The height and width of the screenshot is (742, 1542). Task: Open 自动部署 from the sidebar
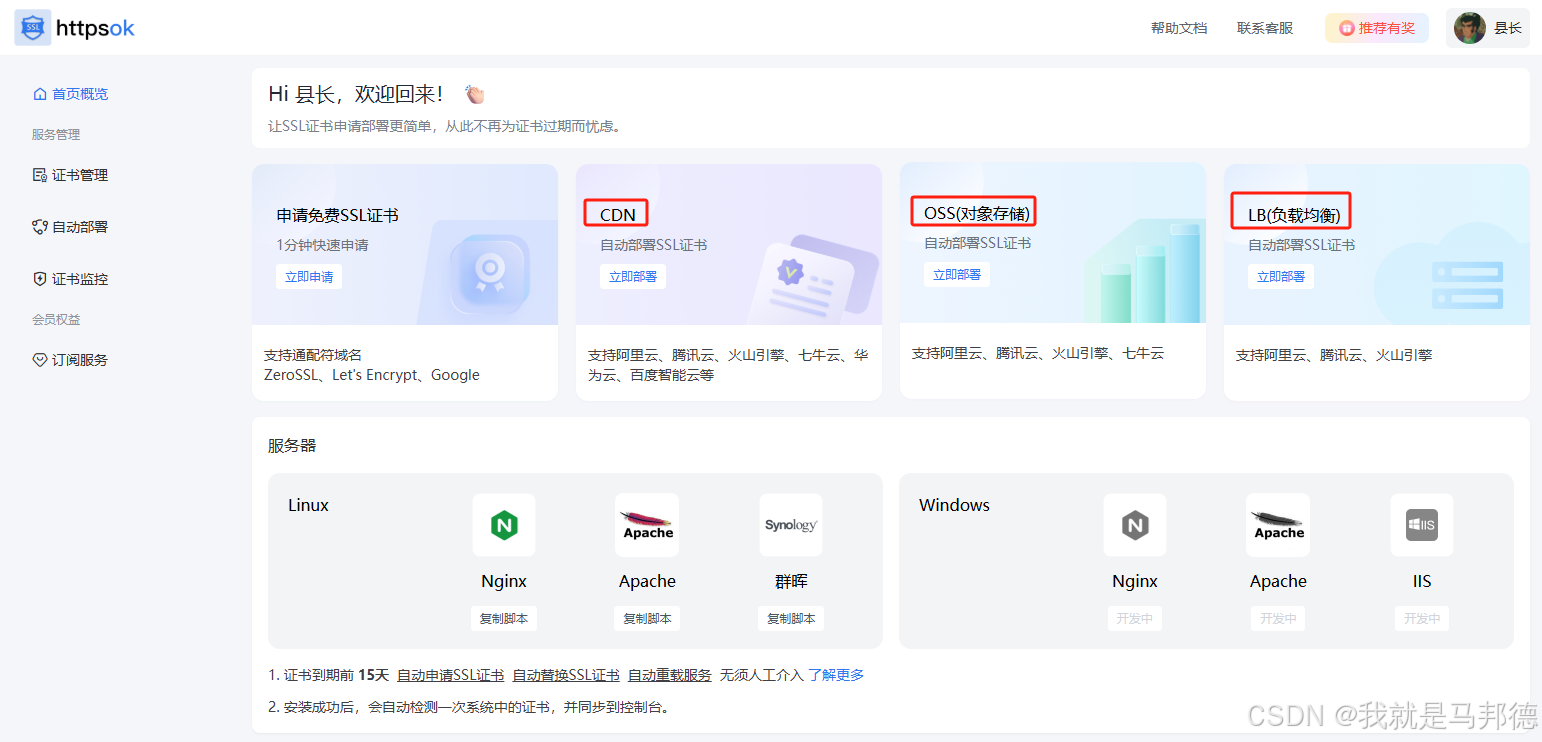(40, 226)
